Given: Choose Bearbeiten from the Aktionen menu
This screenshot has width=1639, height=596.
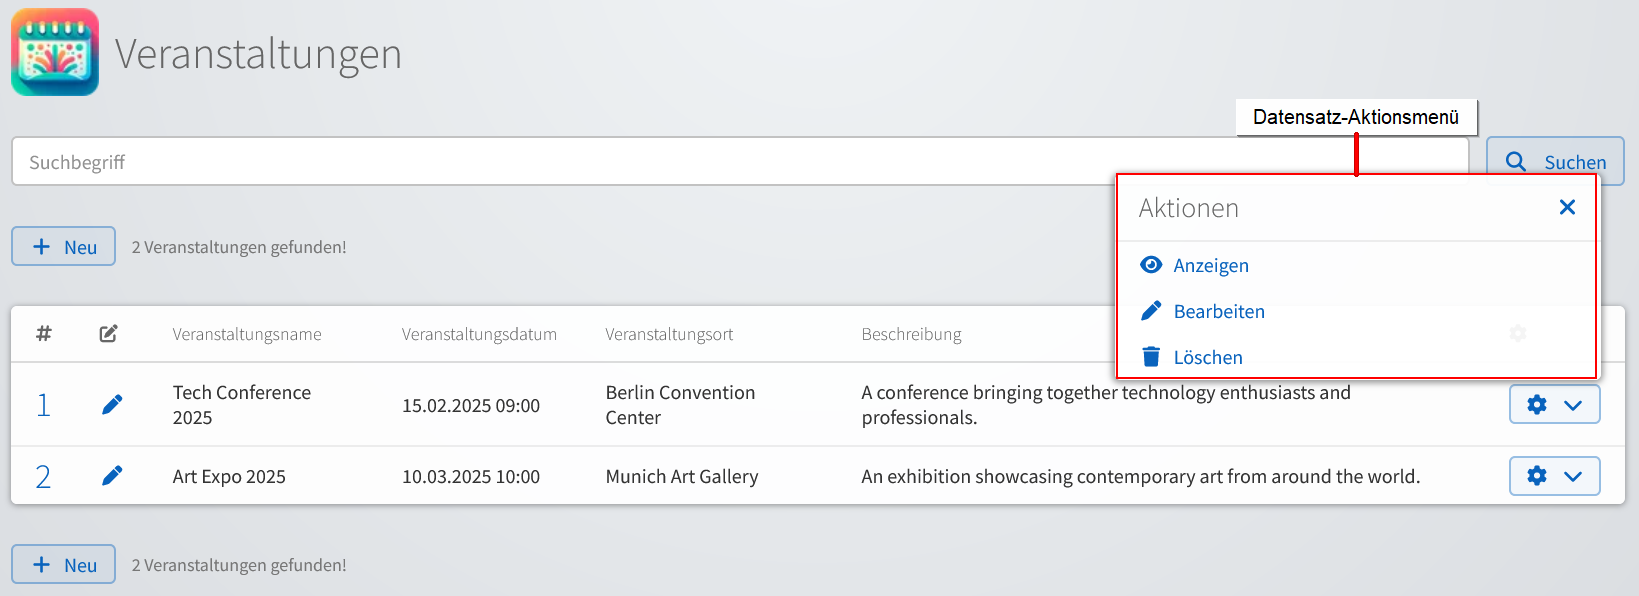Looking at the screenshot, I should coord(1219,311).
